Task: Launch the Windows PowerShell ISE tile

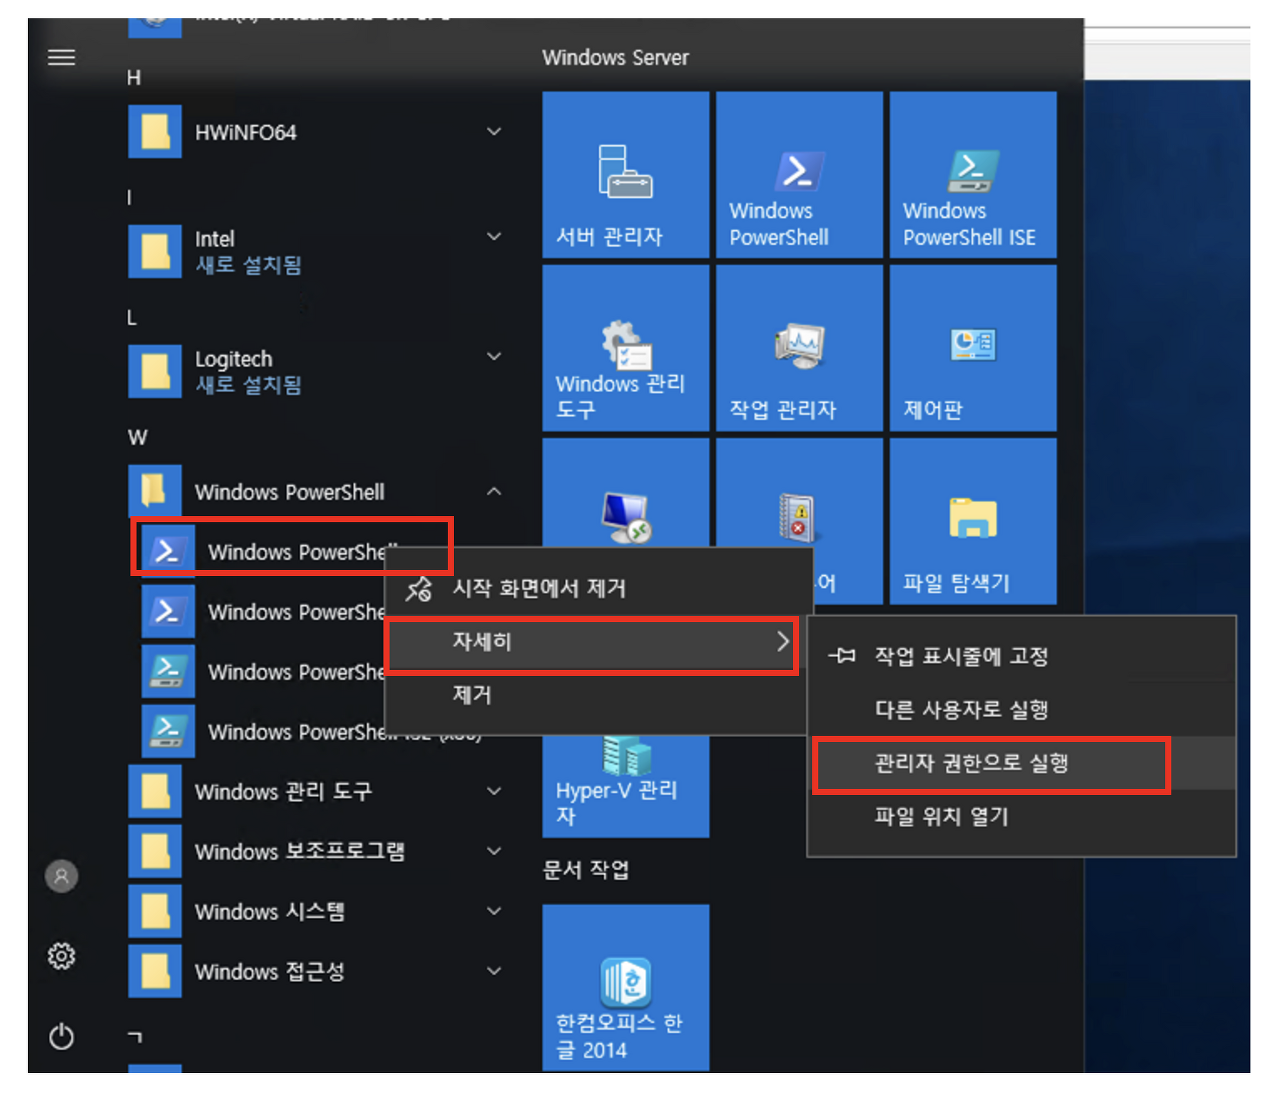Action: [x=973, y=175]
